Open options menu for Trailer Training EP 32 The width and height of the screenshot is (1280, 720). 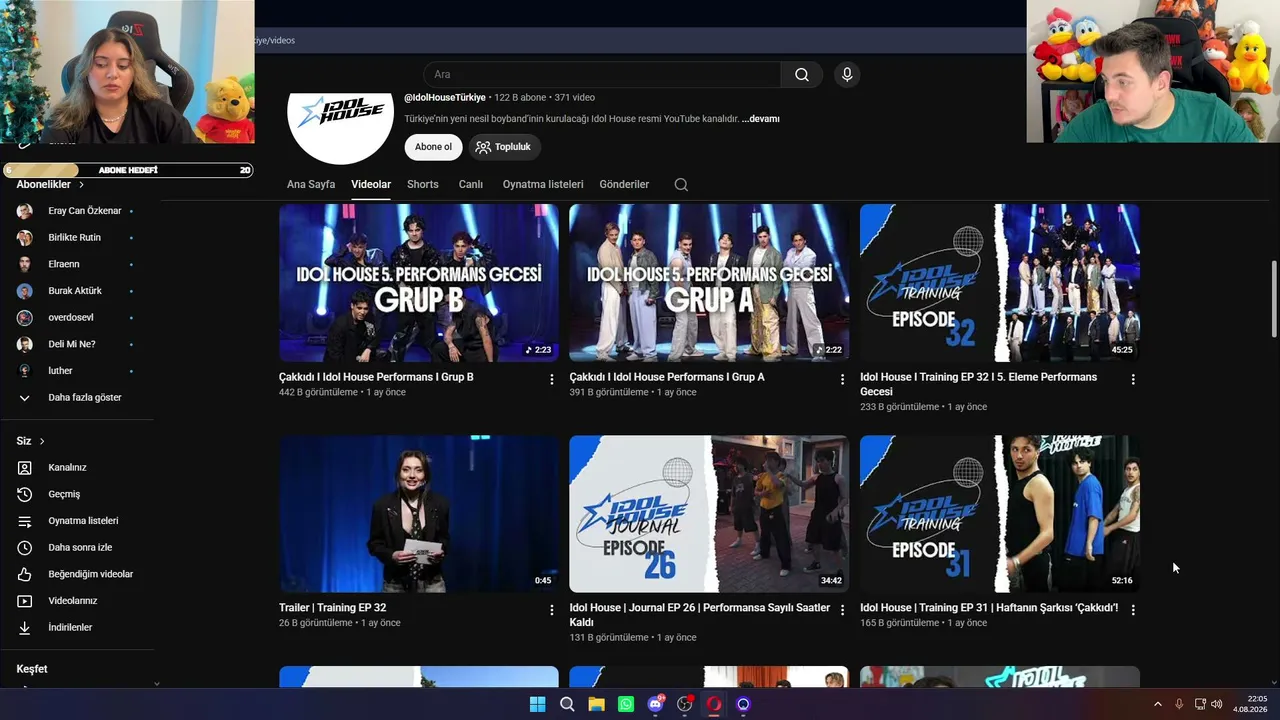pos(552,610)
